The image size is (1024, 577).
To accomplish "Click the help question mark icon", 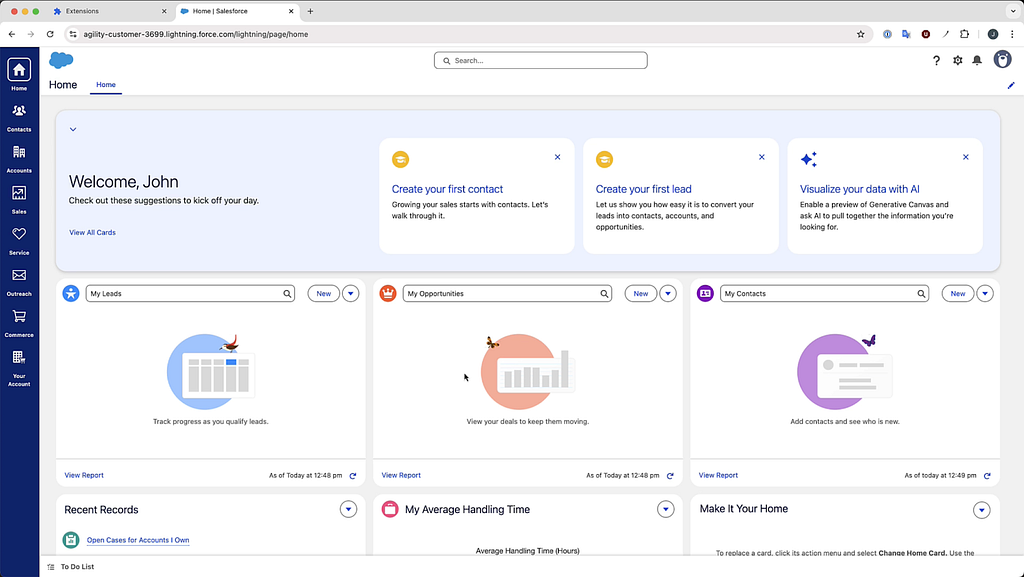I will pyautogui.click(x=936, y=60).
